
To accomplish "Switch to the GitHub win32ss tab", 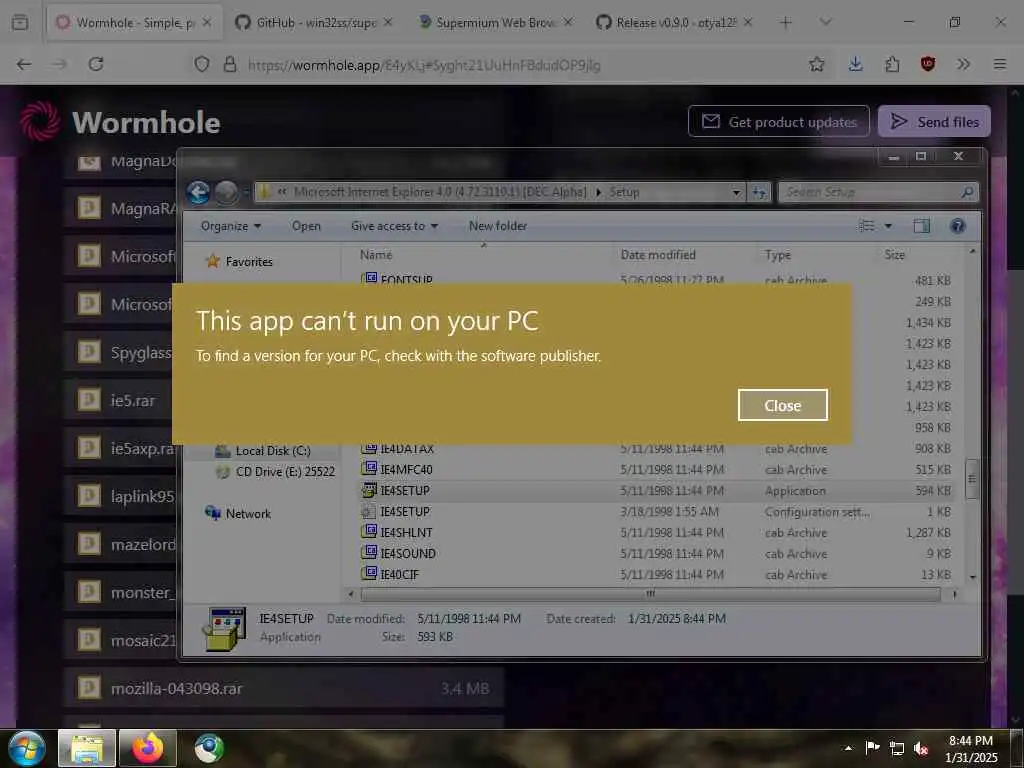I will [315, 23].
